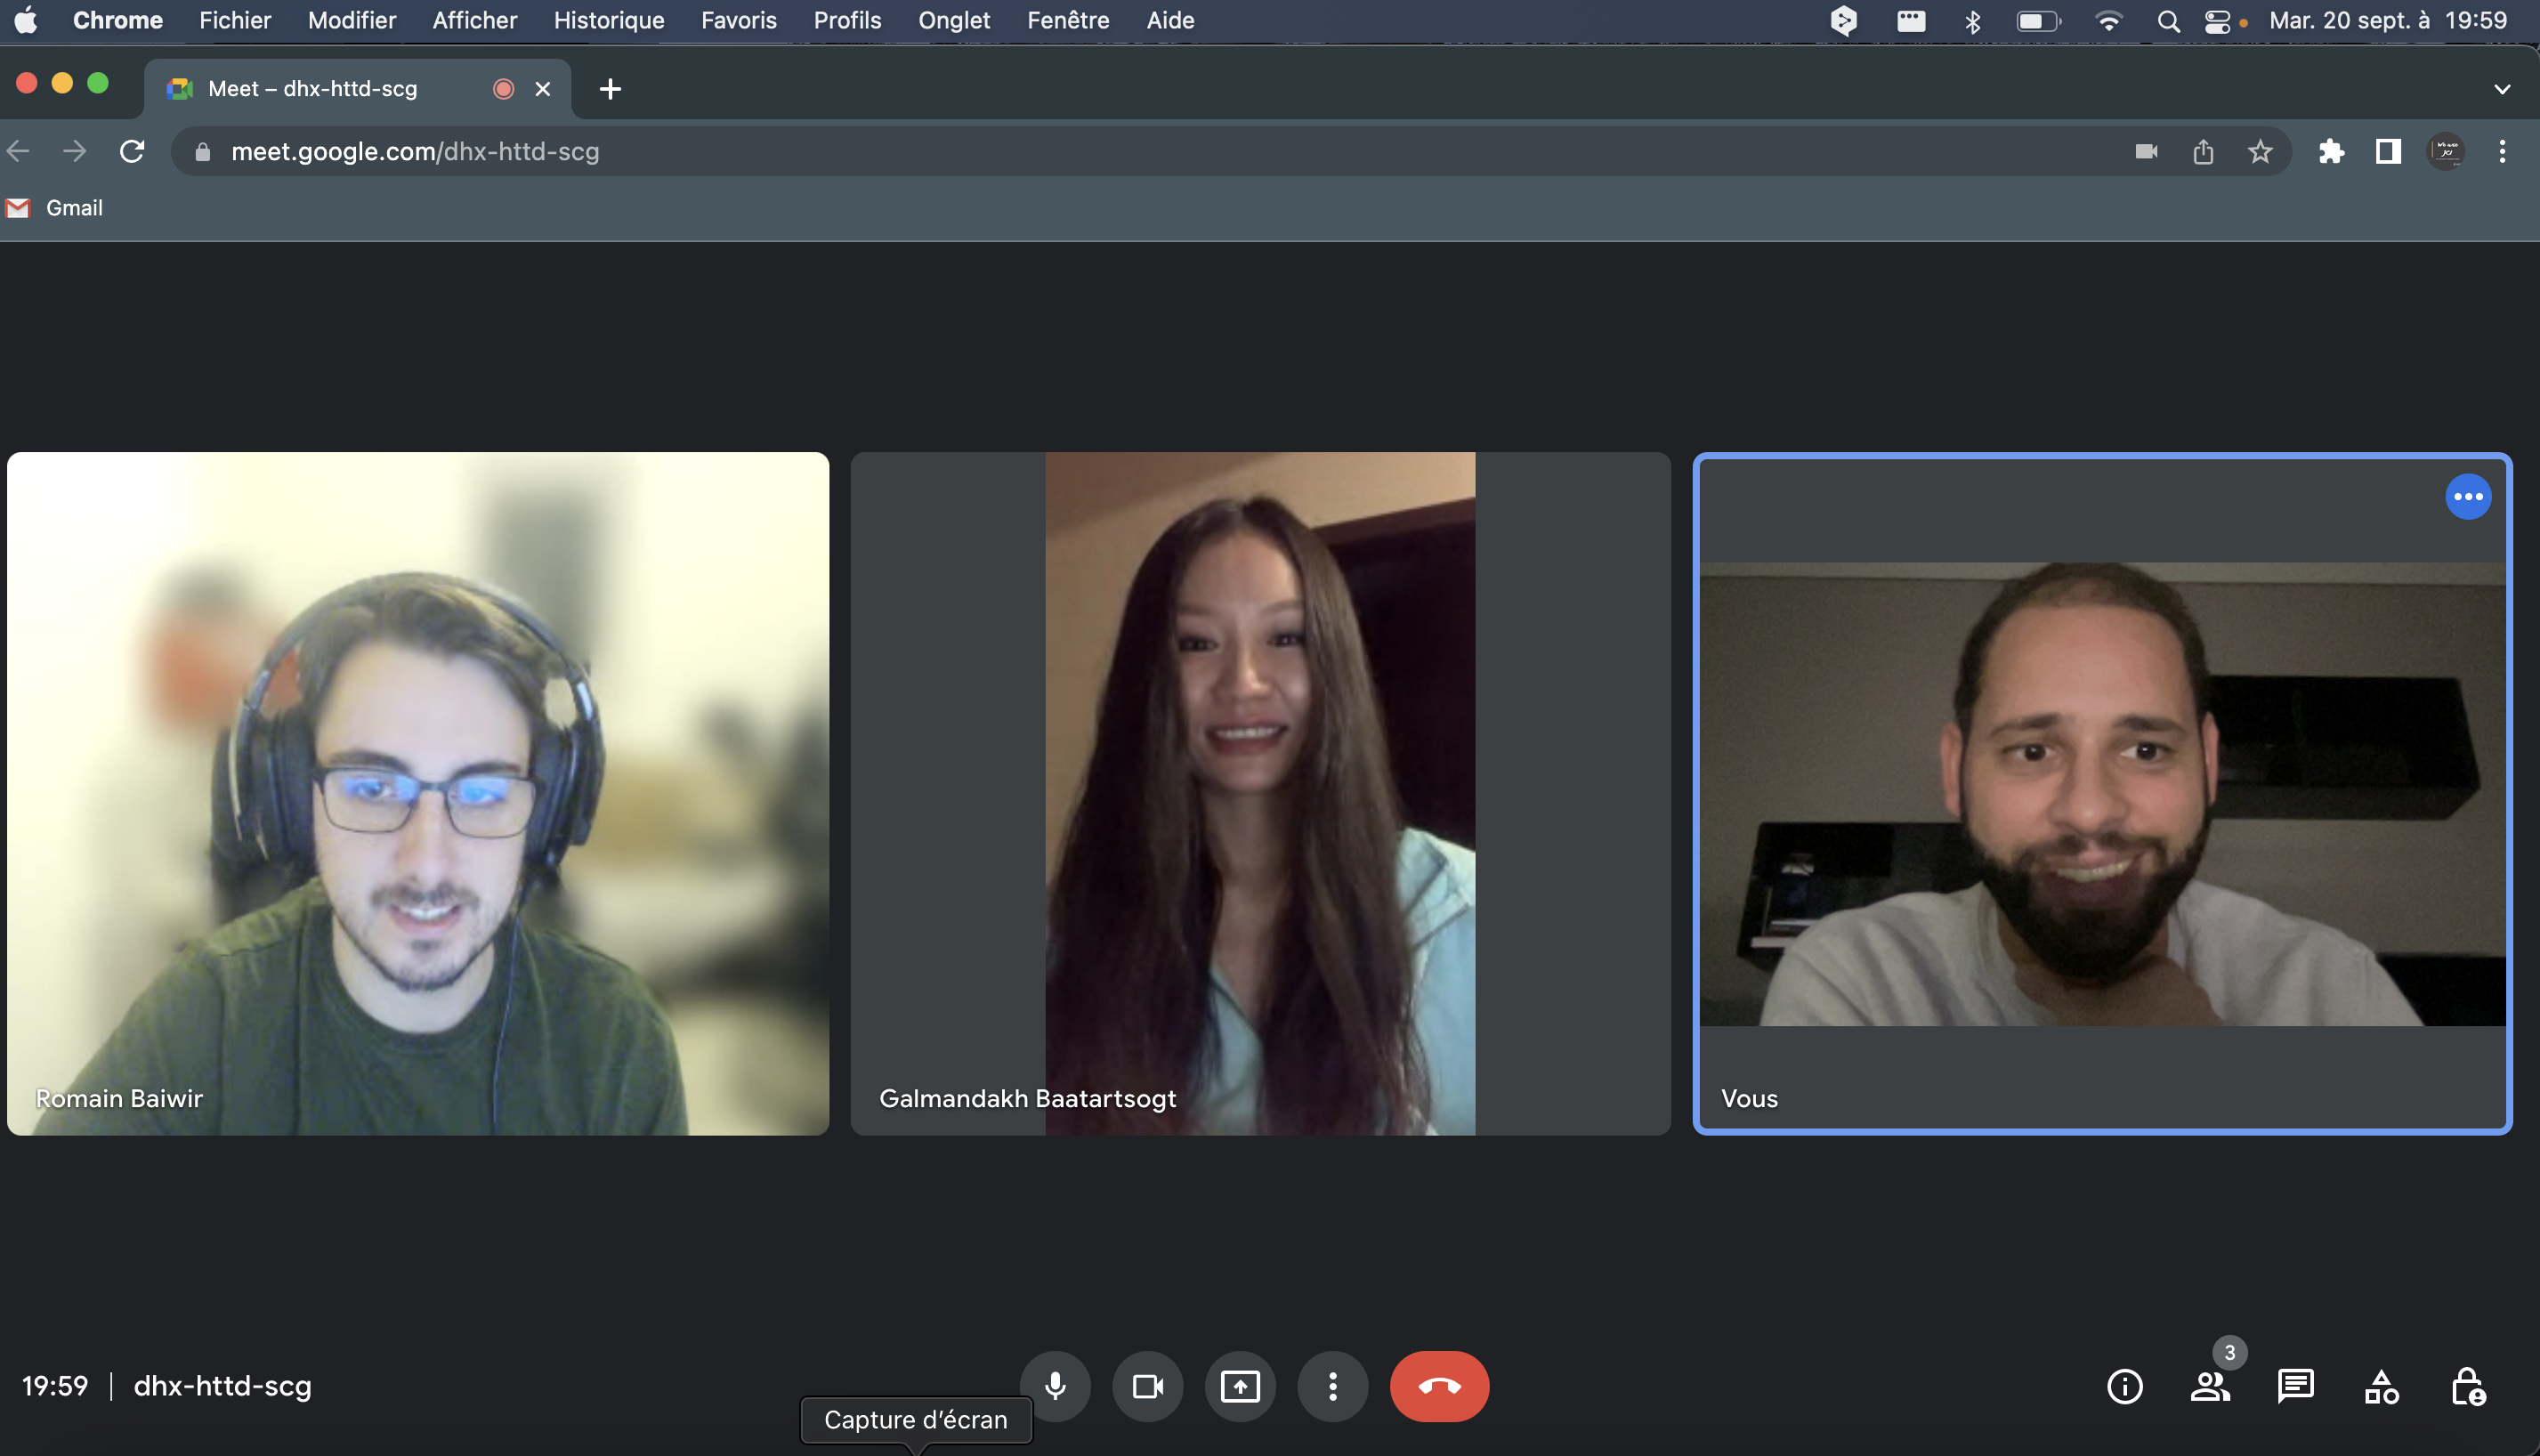Expand the tab search chevron
This screenshot has width=2540, height=1456.
(x=2502, y=89)
